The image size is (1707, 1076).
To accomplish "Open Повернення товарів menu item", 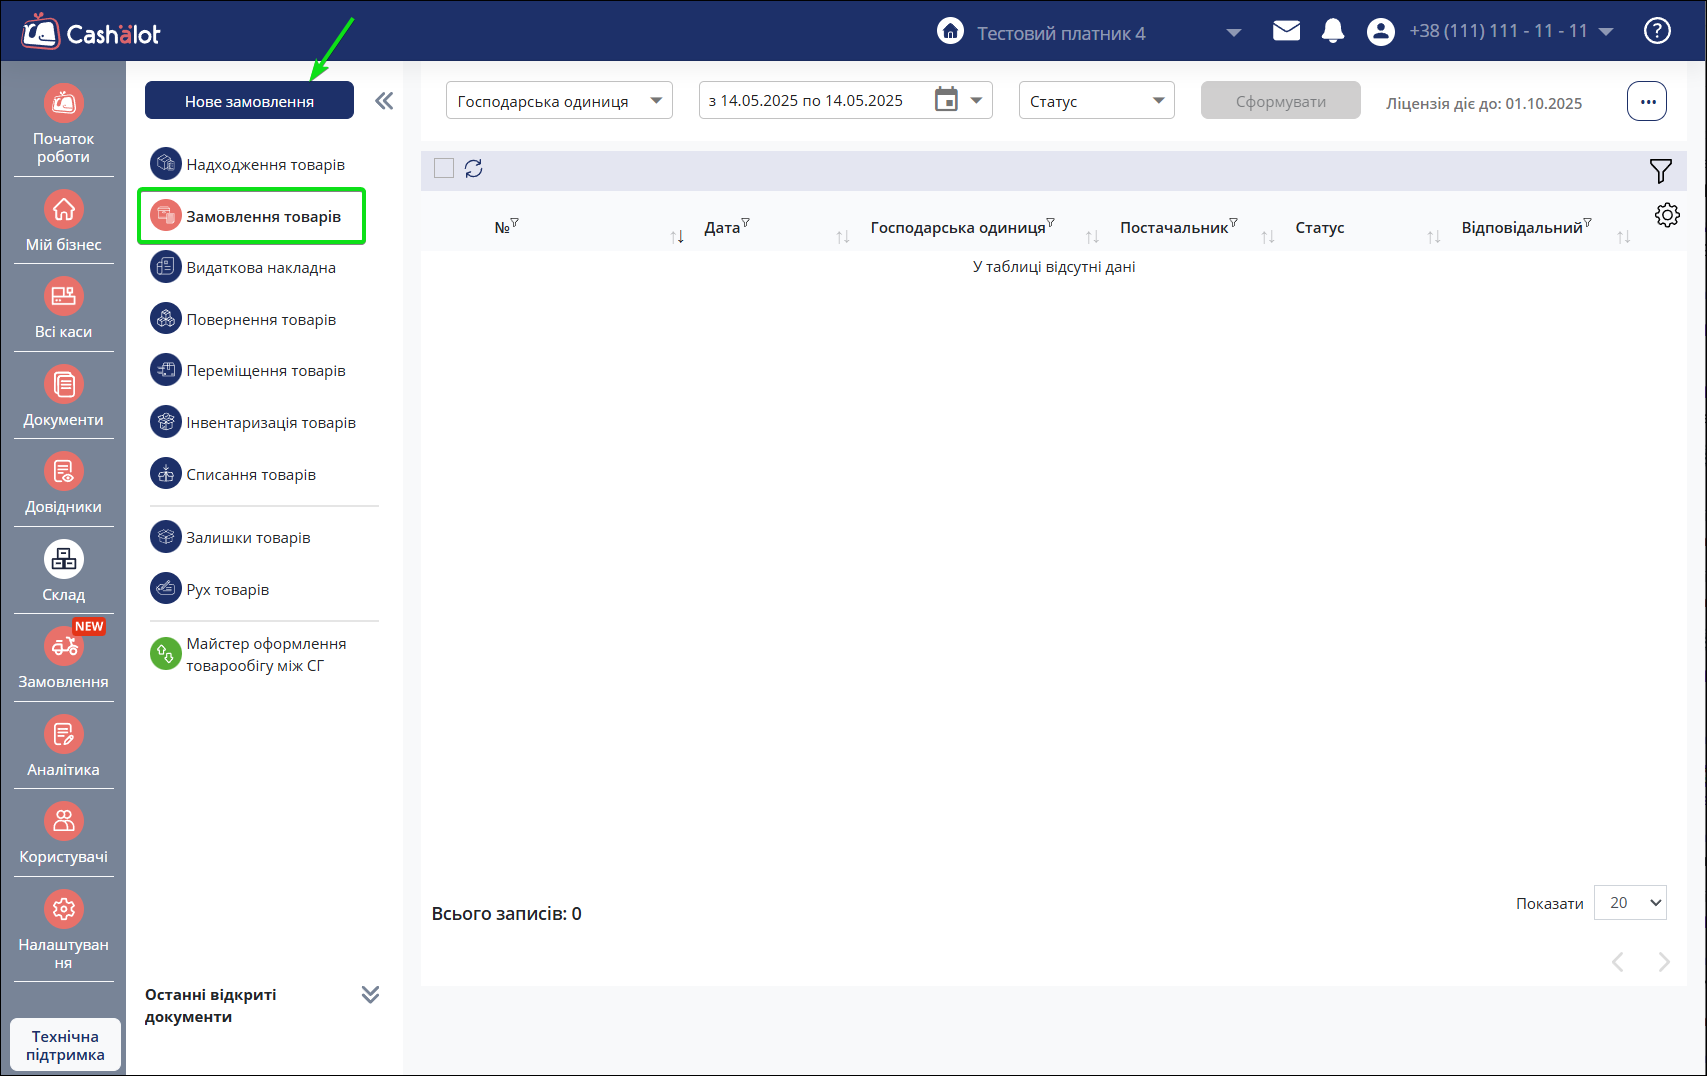I will coord(243,319).
